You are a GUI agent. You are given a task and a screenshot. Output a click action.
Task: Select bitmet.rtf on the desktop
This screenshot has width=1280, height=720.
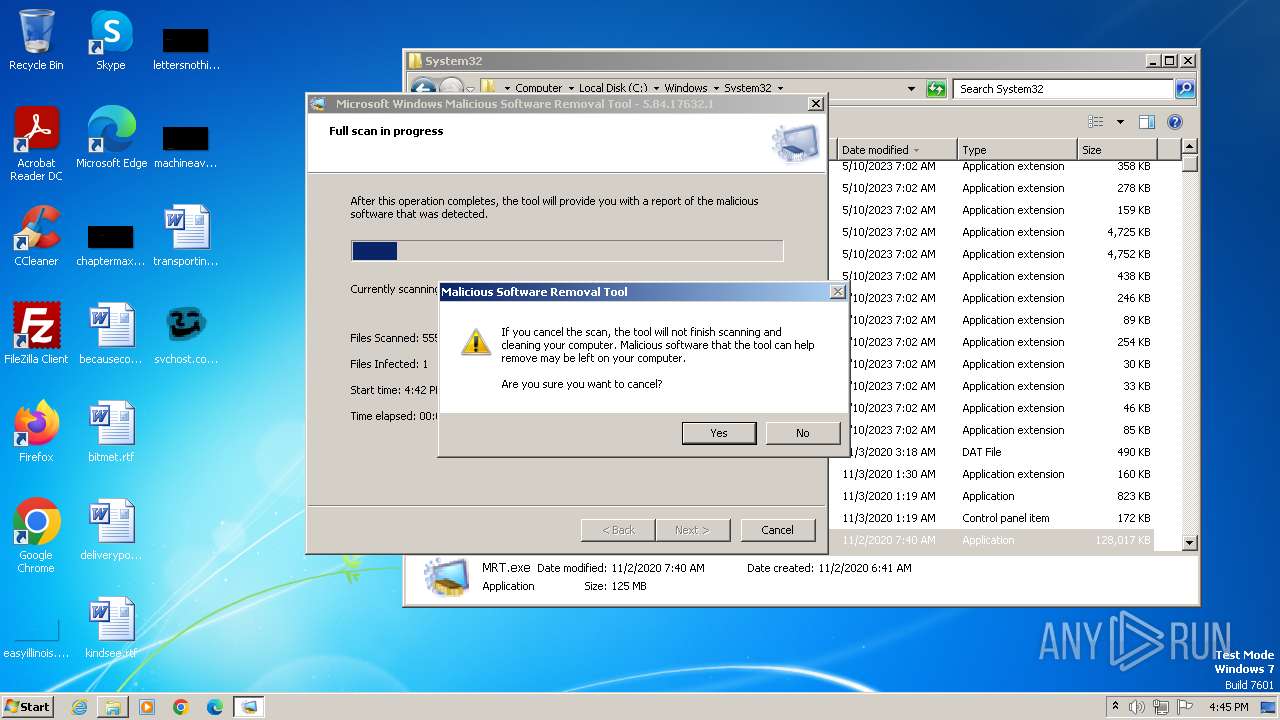pyautogui.click(x=111, y=432)
